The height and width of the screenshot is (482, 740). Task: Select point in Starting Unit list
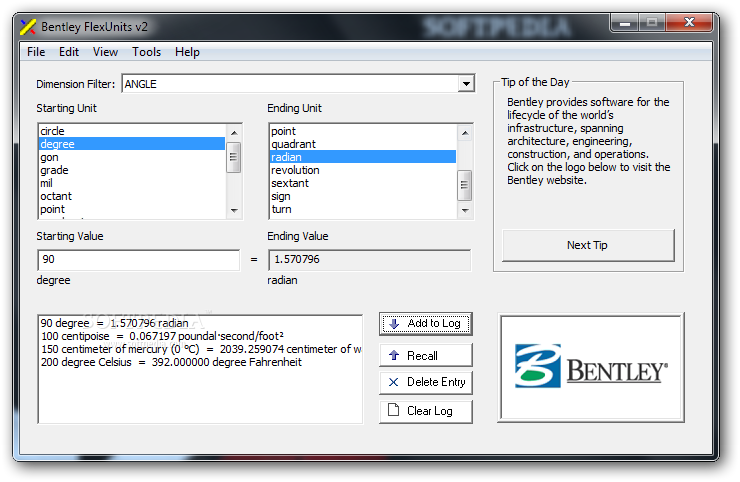click(x=132, y=209)
